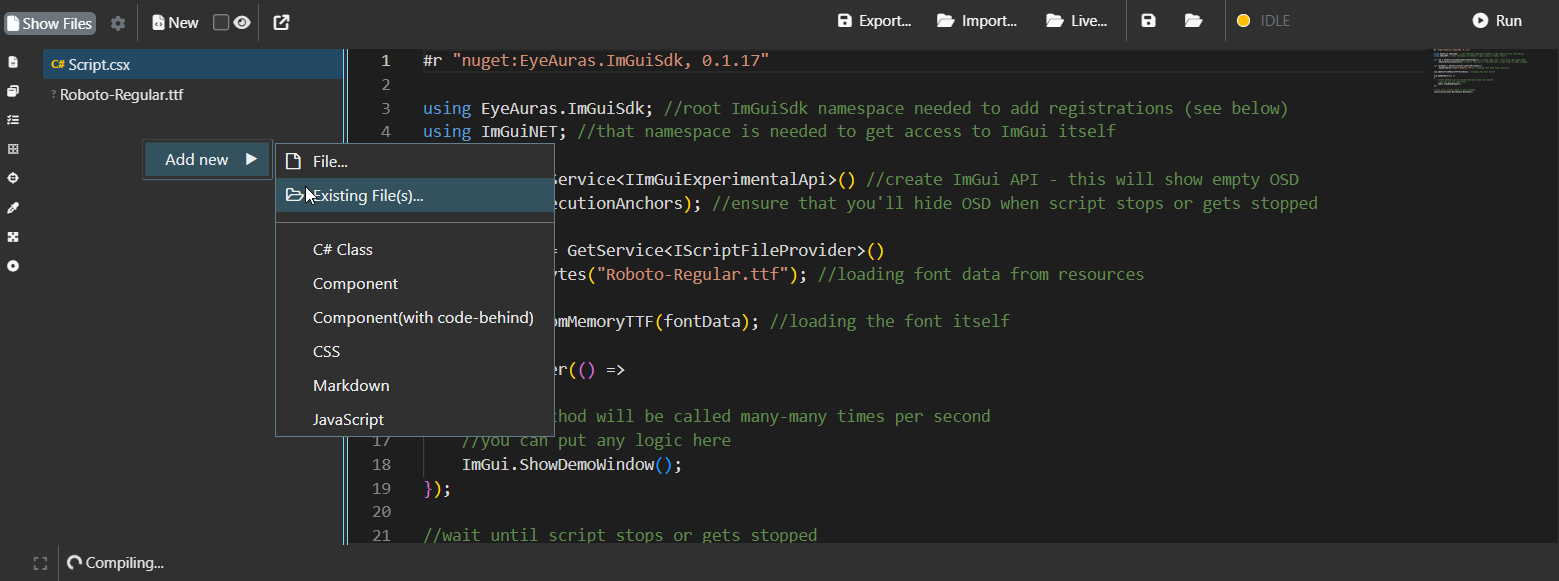Toggle the Show Files button
1559x581 pixels.
(x=50, y=22)
